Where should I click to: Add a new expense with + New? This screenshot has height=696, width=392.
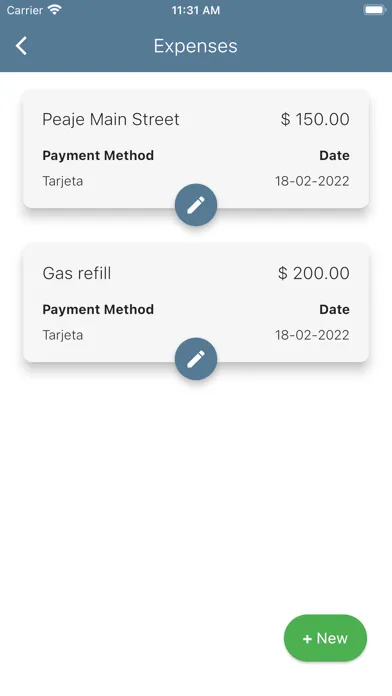(x=325, y=638)
